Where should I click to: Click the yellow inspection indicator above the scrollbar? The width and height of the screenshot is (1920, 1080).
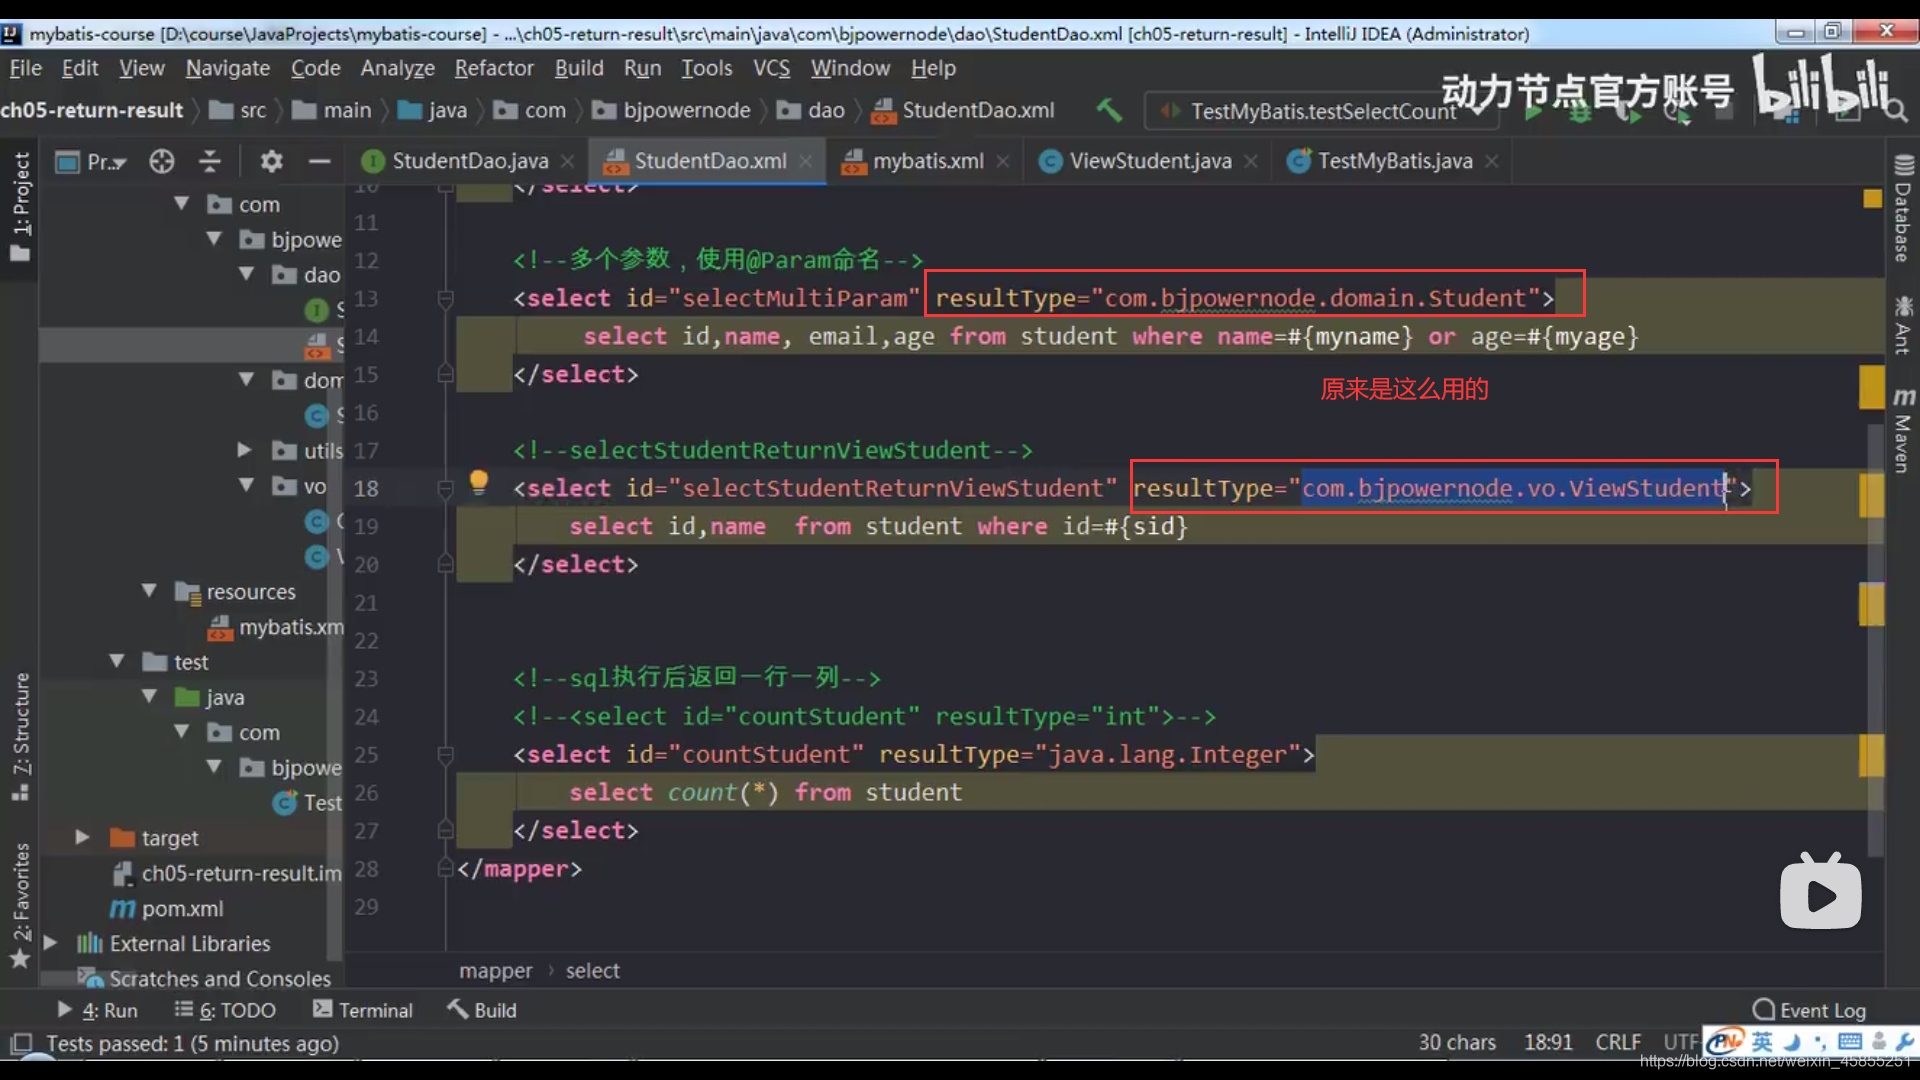(1873, 198)
